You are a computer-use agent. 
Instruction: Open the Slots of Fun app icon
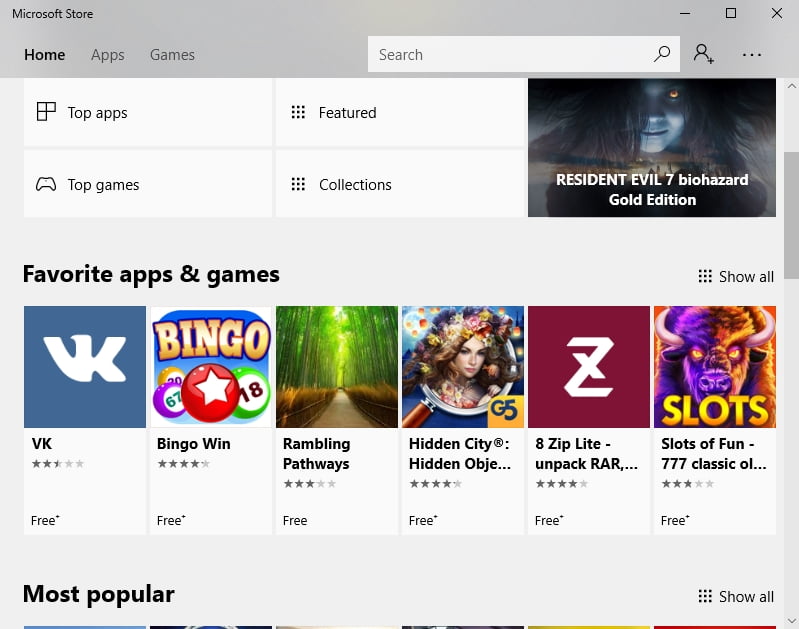coord(715,366)
